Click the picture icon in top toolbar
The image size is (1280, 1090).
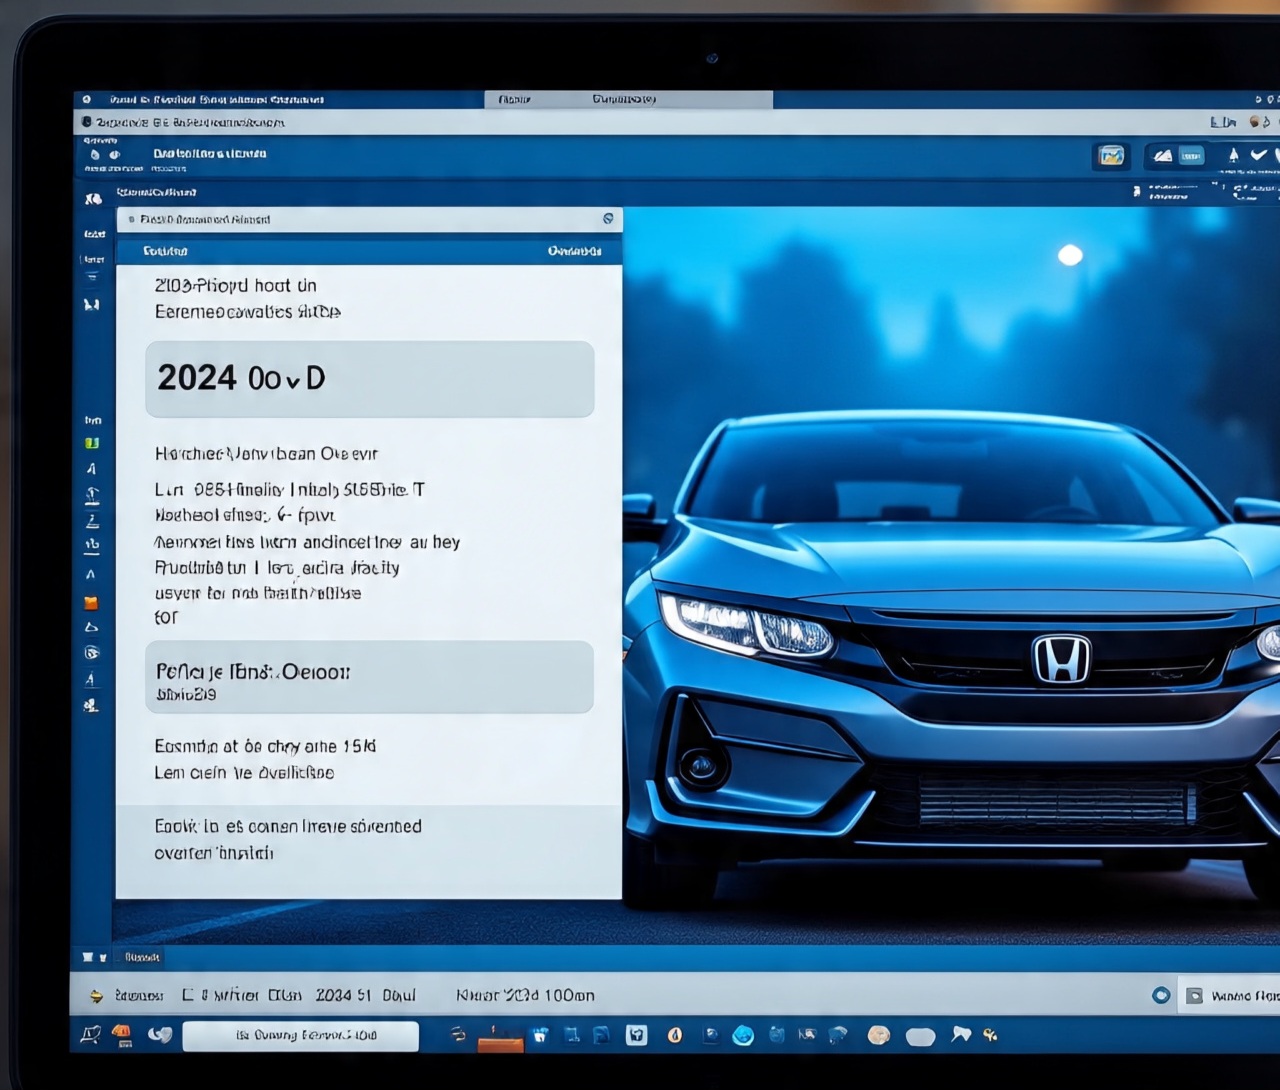point(1111,155)
